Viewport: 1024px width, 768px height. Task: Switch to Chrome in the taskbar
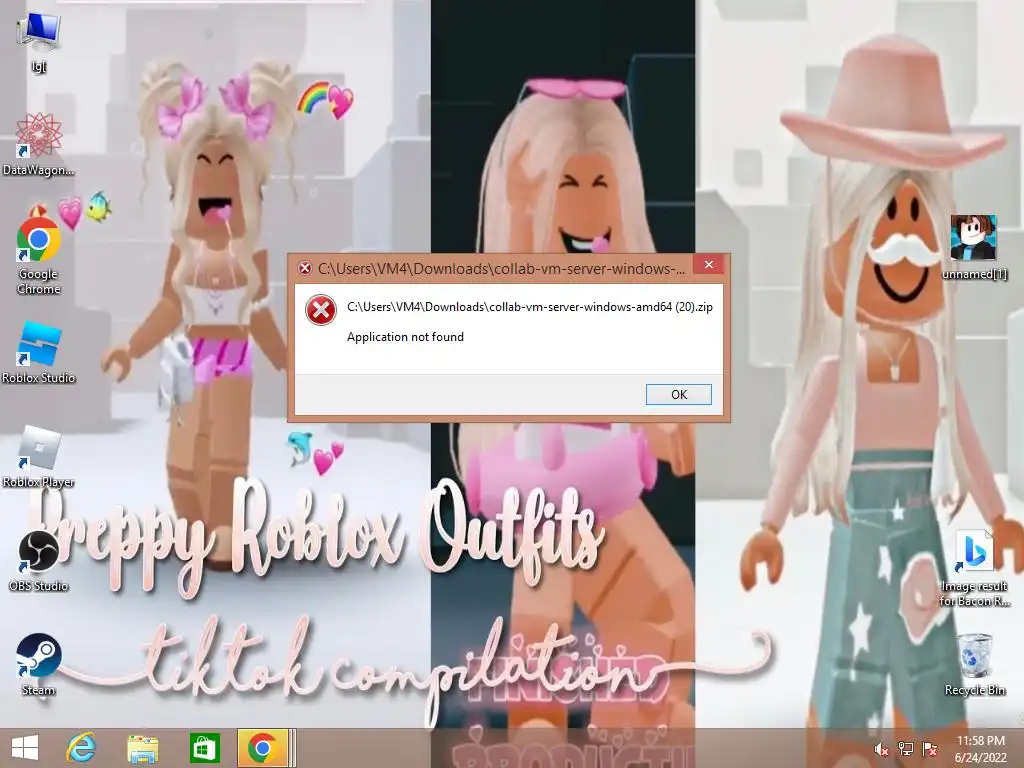point(263,748)
